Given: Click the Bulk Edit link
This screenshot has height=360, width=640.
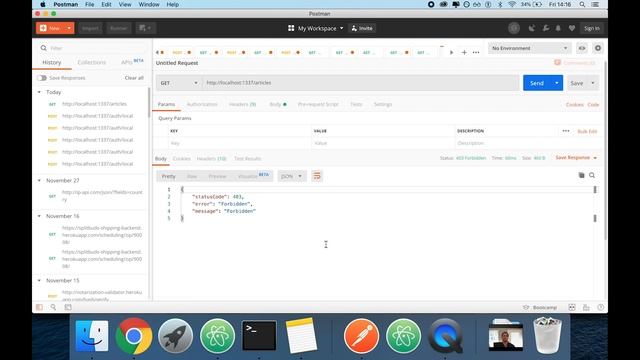Looking at the screenshot, I should (x=587, y=131).
